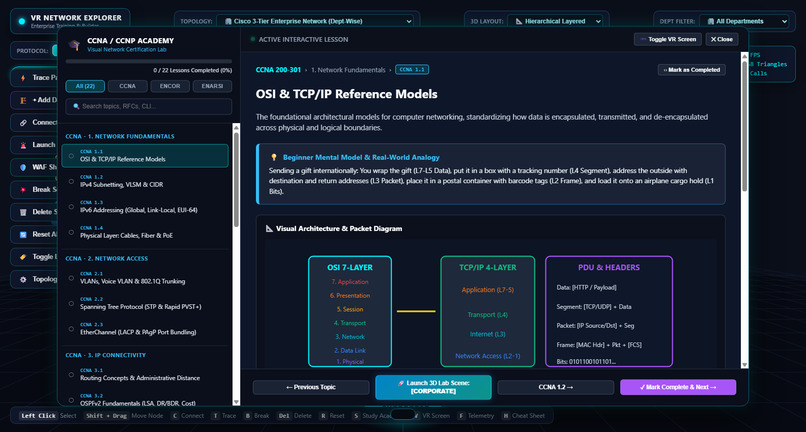Select the ENCOR filter tab
Image resolution: width=806 pixels, height=432 pixels.
[x=170, y=86]
